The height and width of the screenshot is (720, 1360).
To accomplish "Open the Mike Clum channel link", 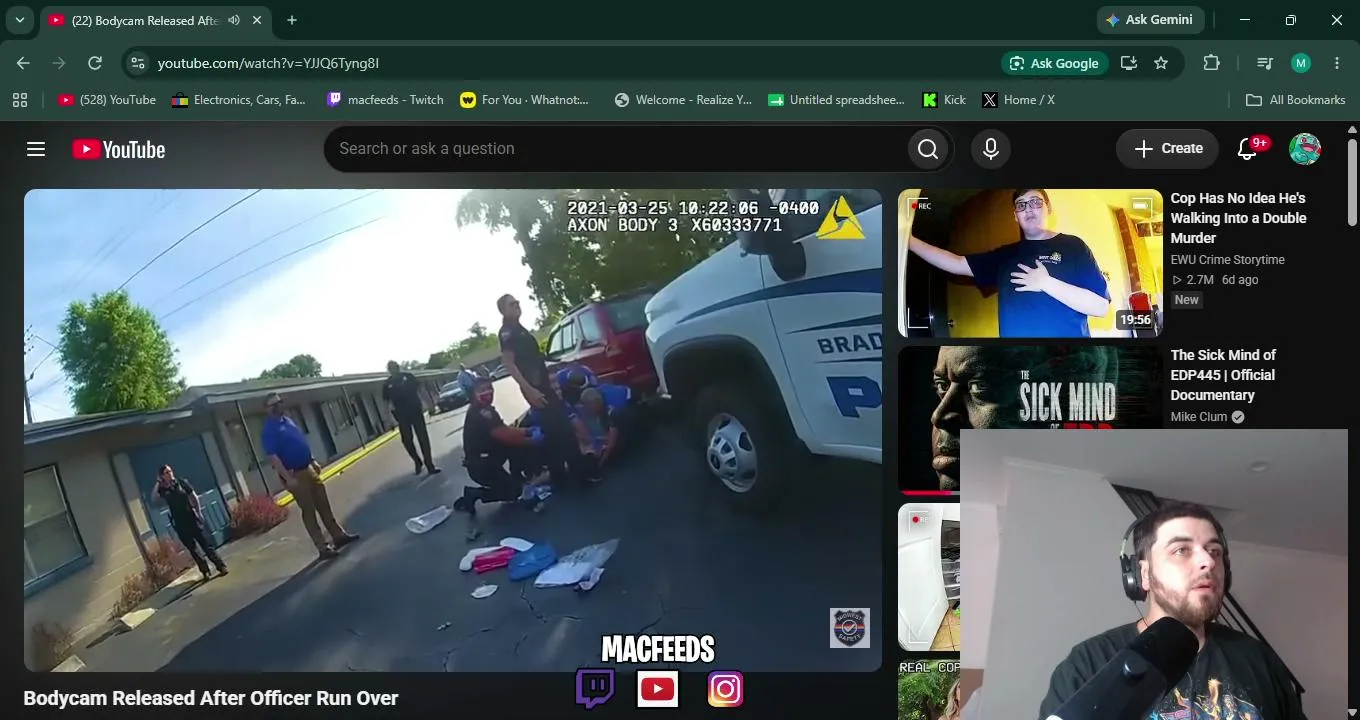I will [1199, 417].
